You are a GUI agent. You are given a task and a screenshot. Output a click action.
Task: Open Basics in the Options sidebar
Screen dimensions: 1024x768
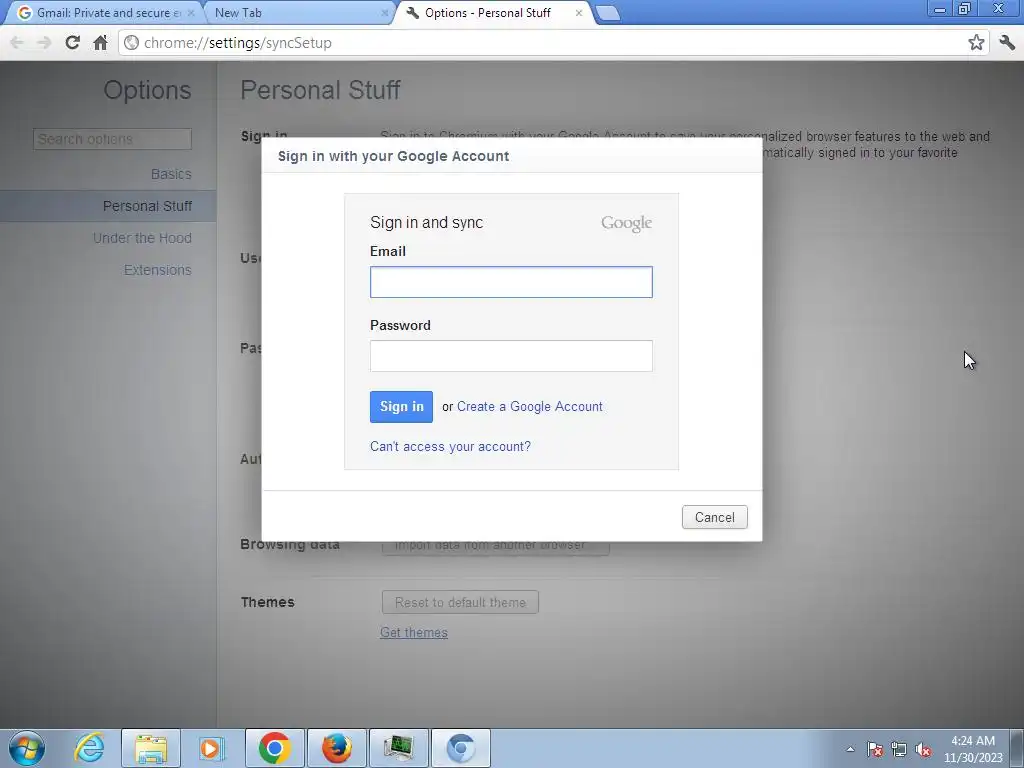[x=171, y=174]
